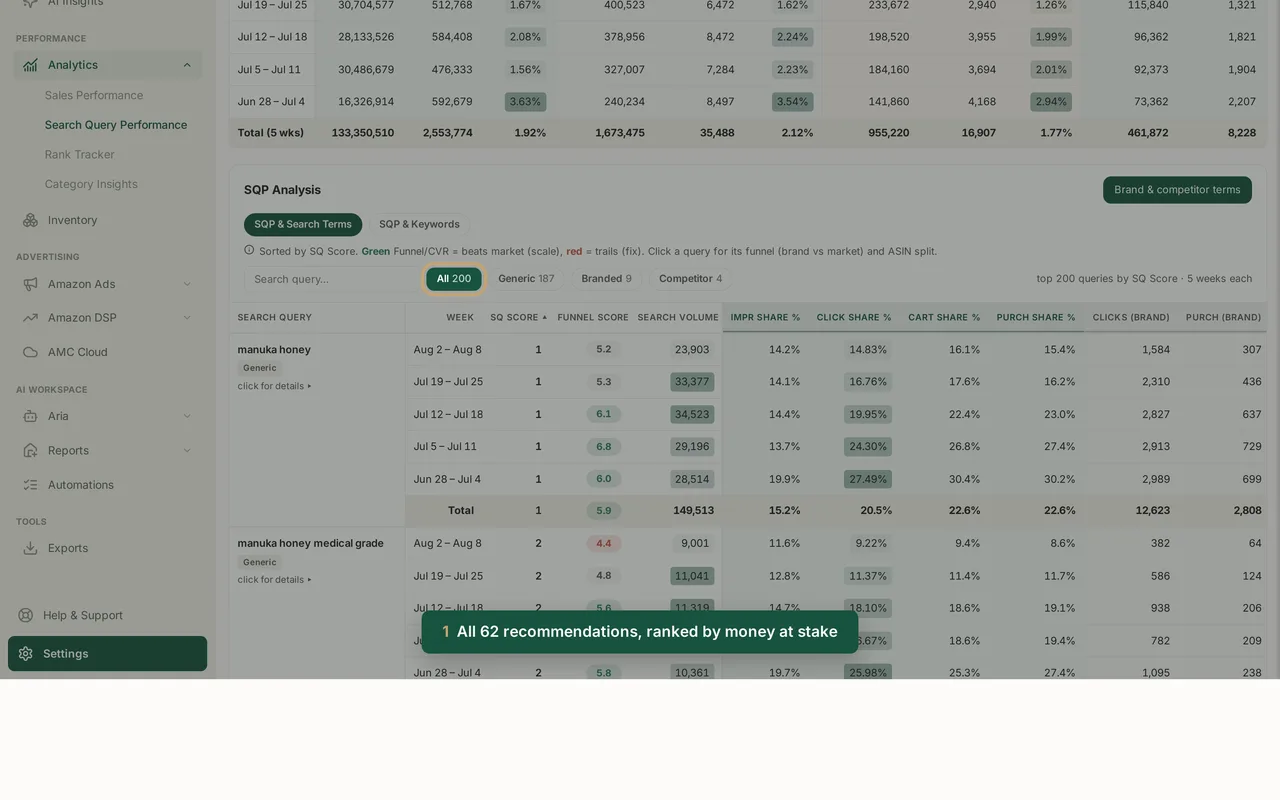This screenshot has width=1280, height=800.
Task: Click the Search Query column header
Action: click(x=275, y=317)
